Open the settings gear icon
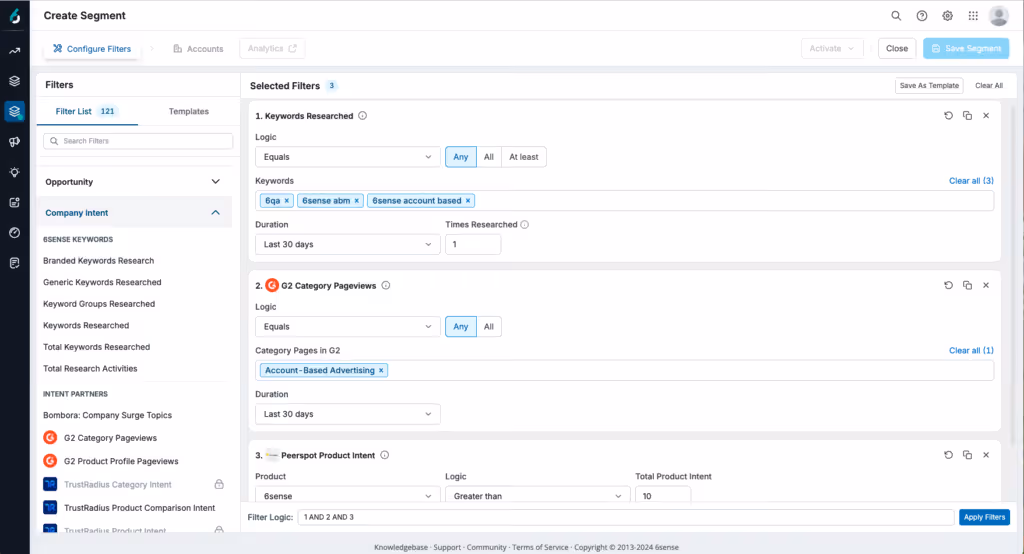The width and height of the screenshot is (1024, 554). click(948, 16)
